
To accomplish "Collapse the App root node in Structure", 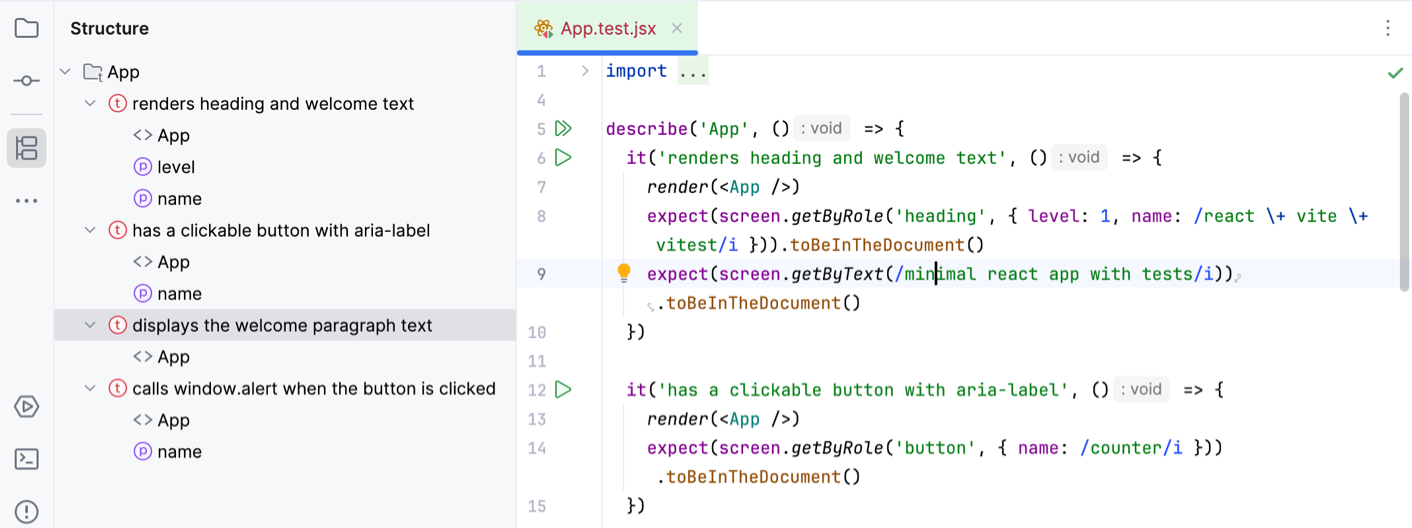I will point(65,72).
